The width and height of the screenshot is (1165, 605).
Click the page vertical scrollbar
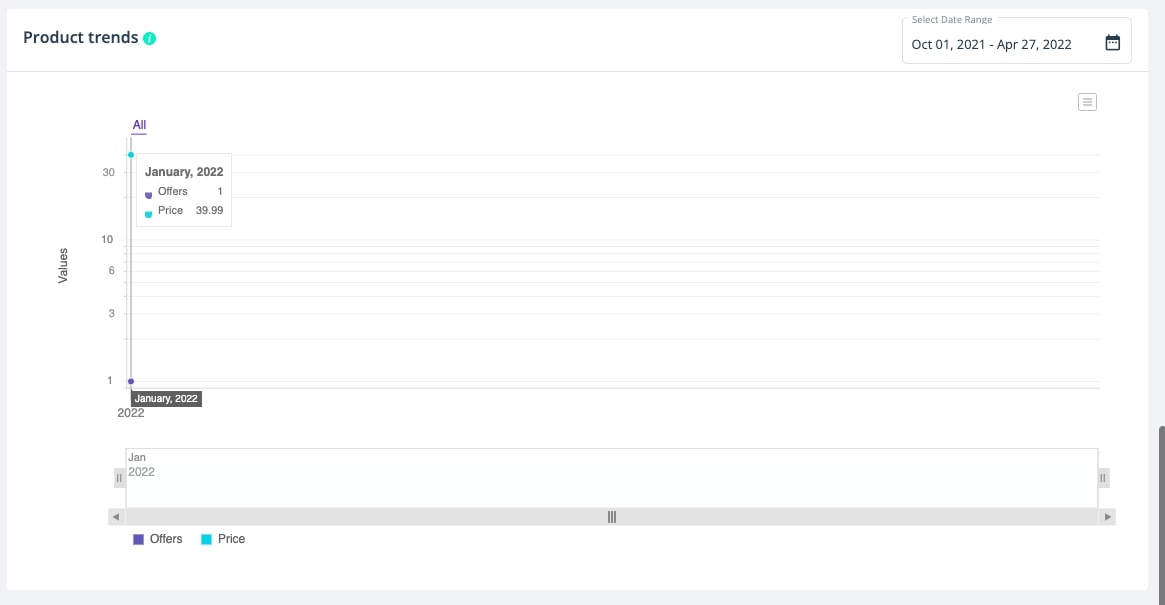tap(1161, 513)
